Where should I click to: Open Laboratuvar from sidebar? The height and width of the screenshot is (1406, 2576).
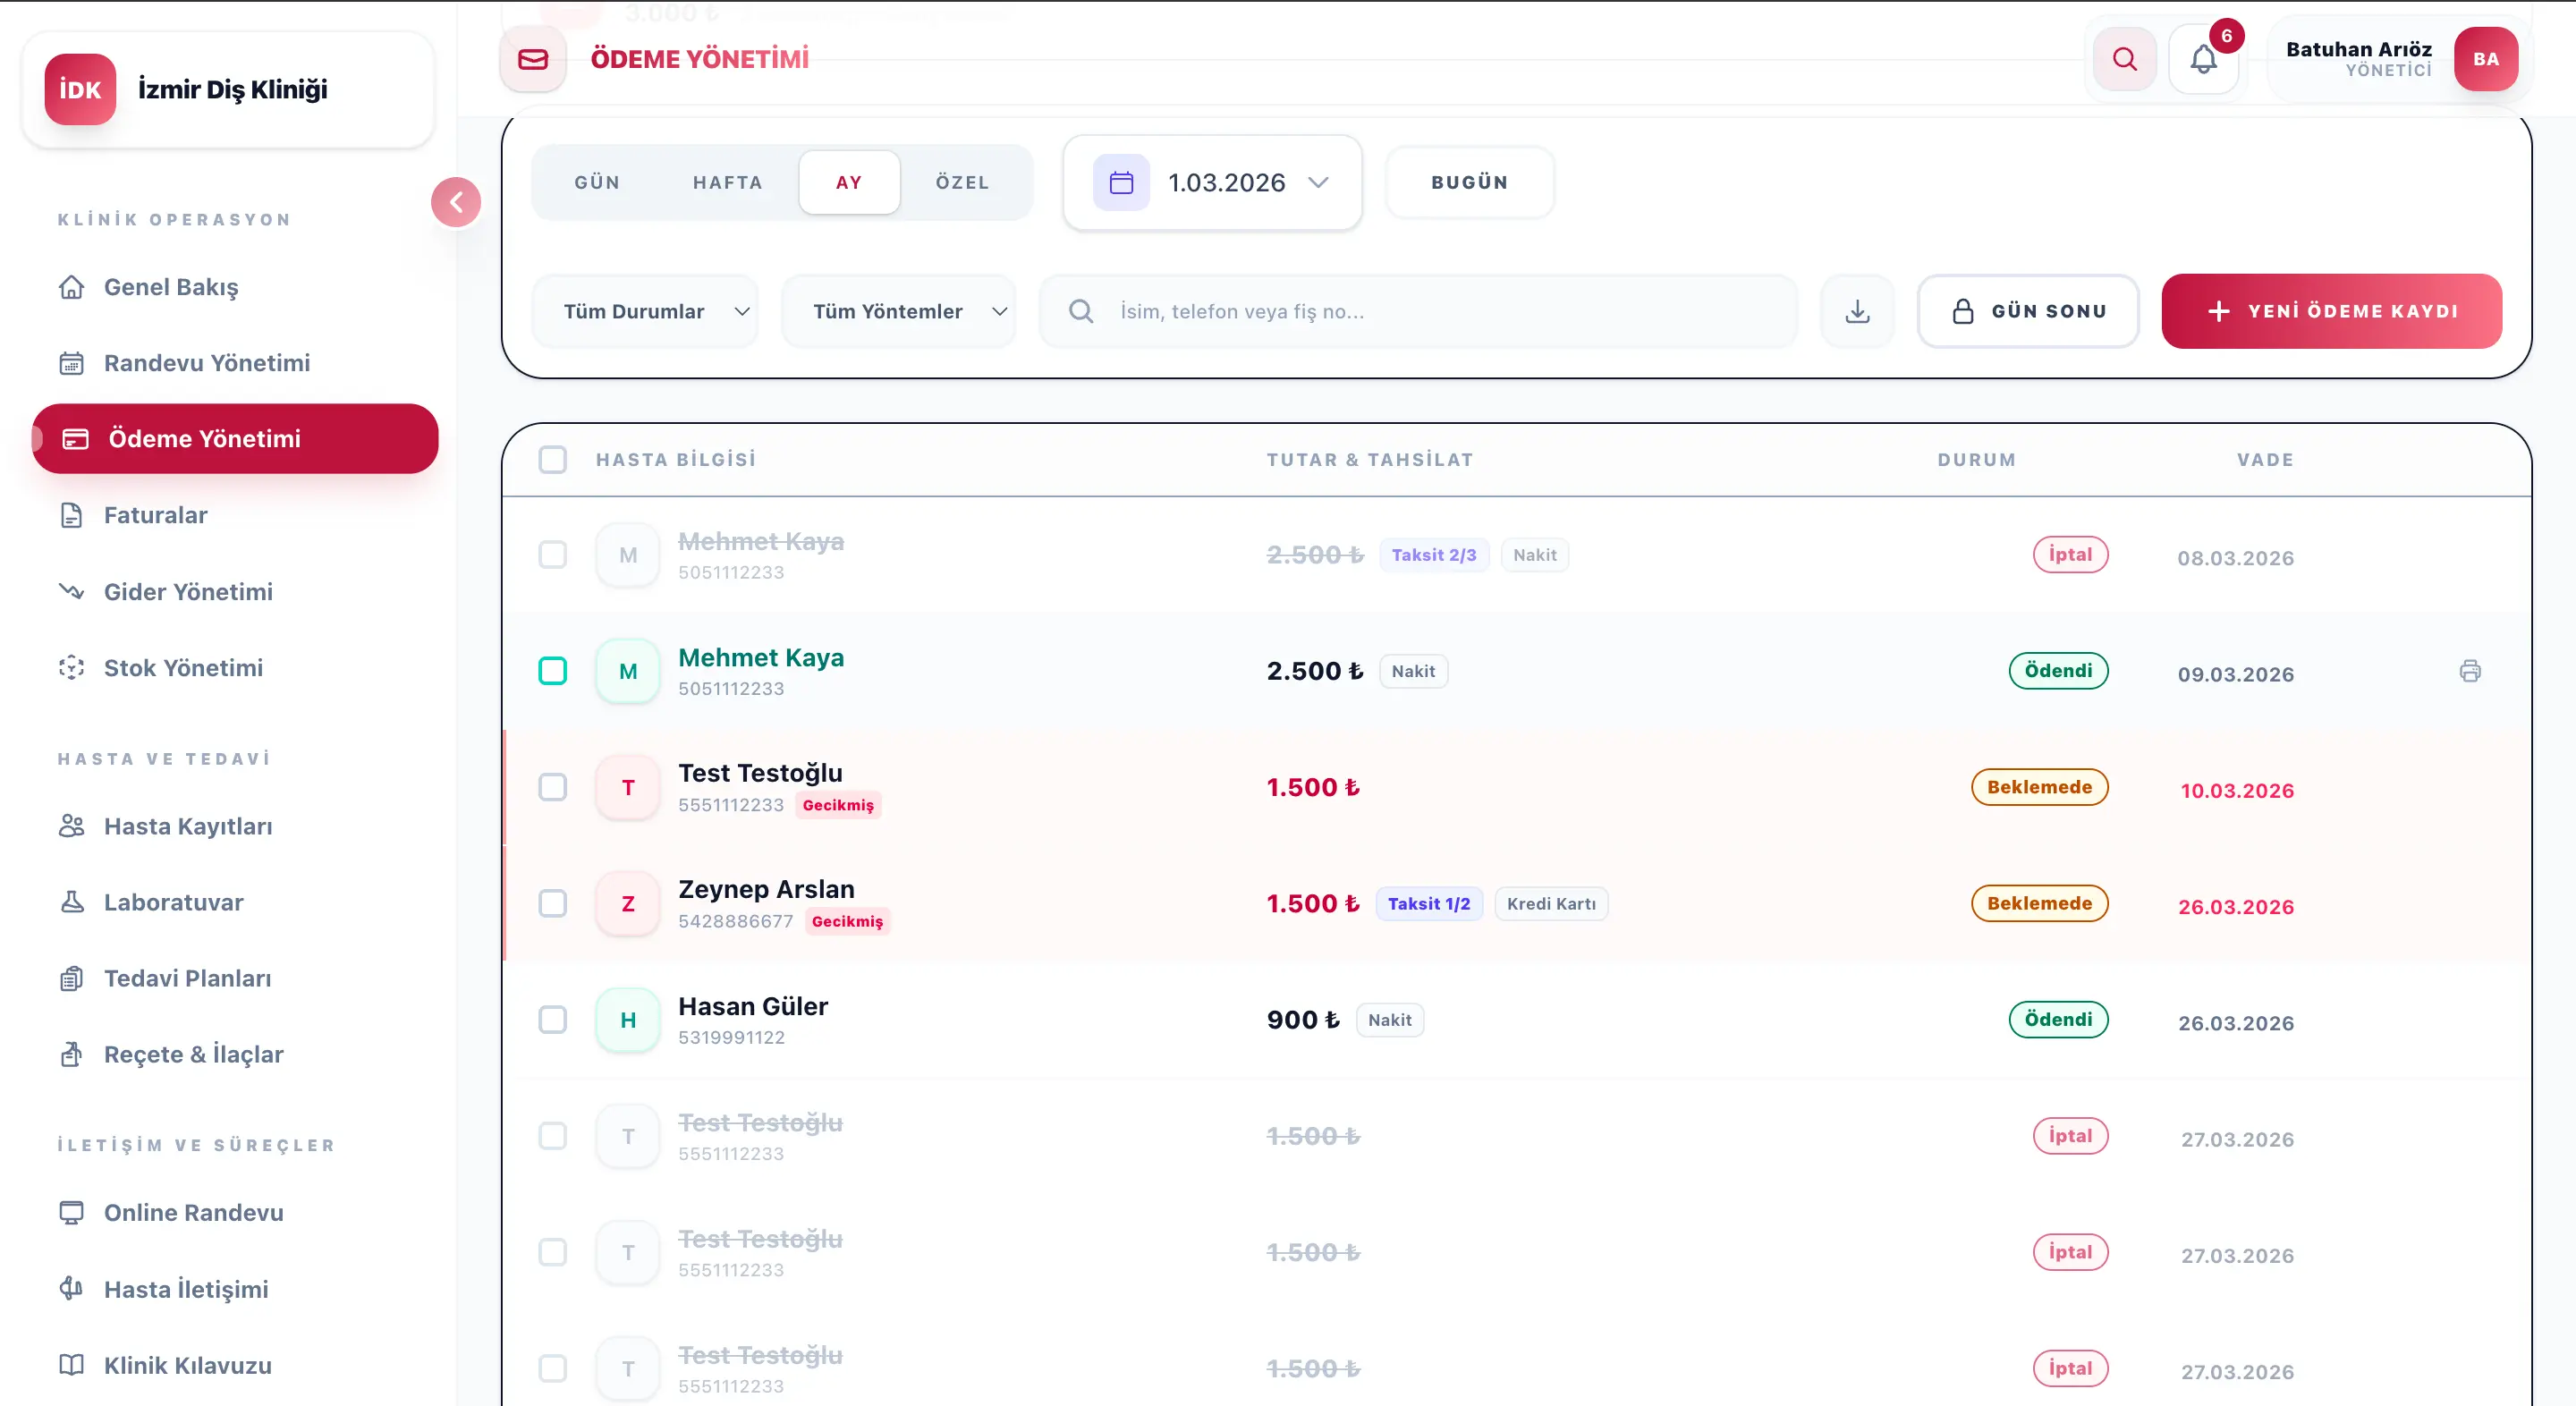pos(173,902)
